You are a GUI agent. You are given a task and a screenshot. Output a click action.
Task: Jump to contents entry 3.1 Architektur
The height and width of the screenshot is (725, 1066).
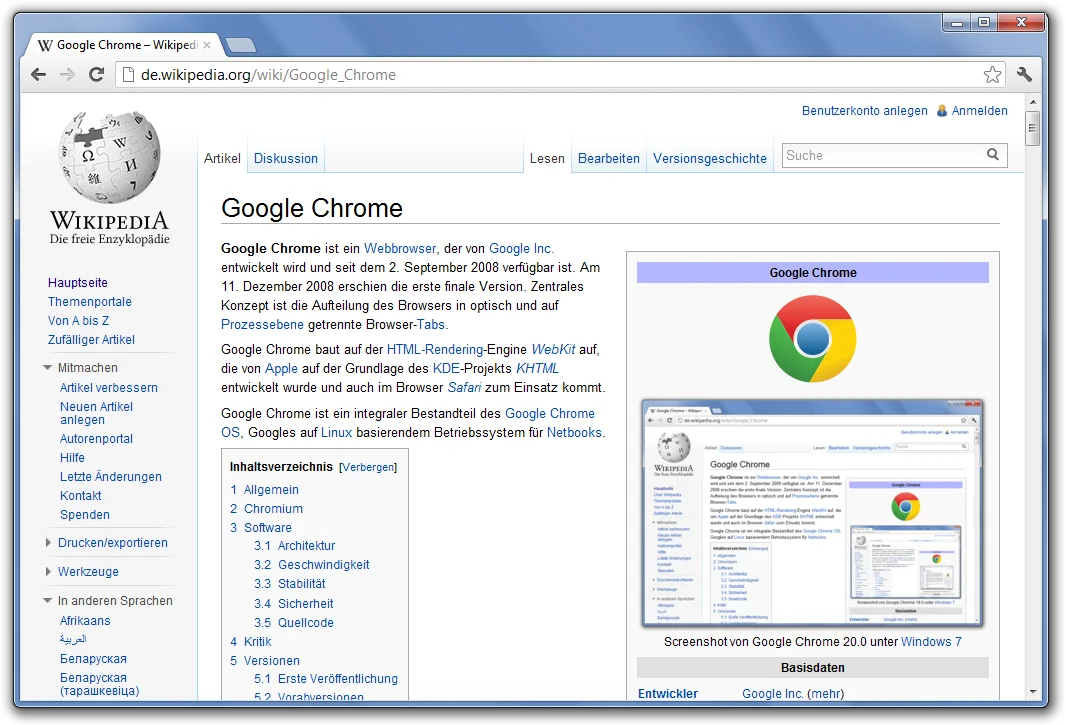pyautogui.click(x=294, y=545)
